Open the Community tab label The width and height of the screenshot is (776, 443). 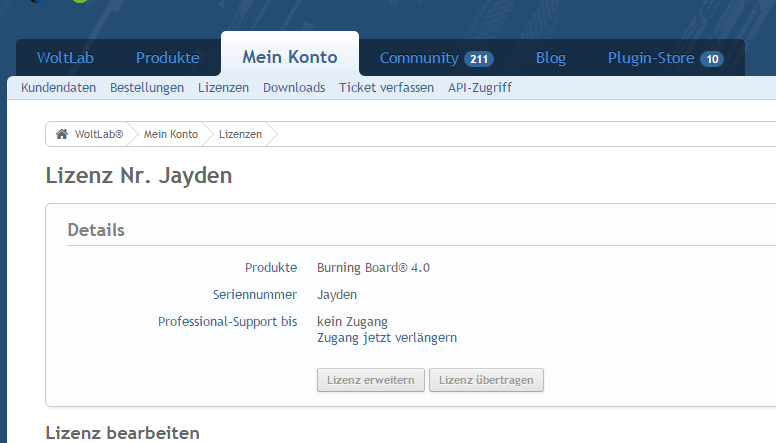419,58
